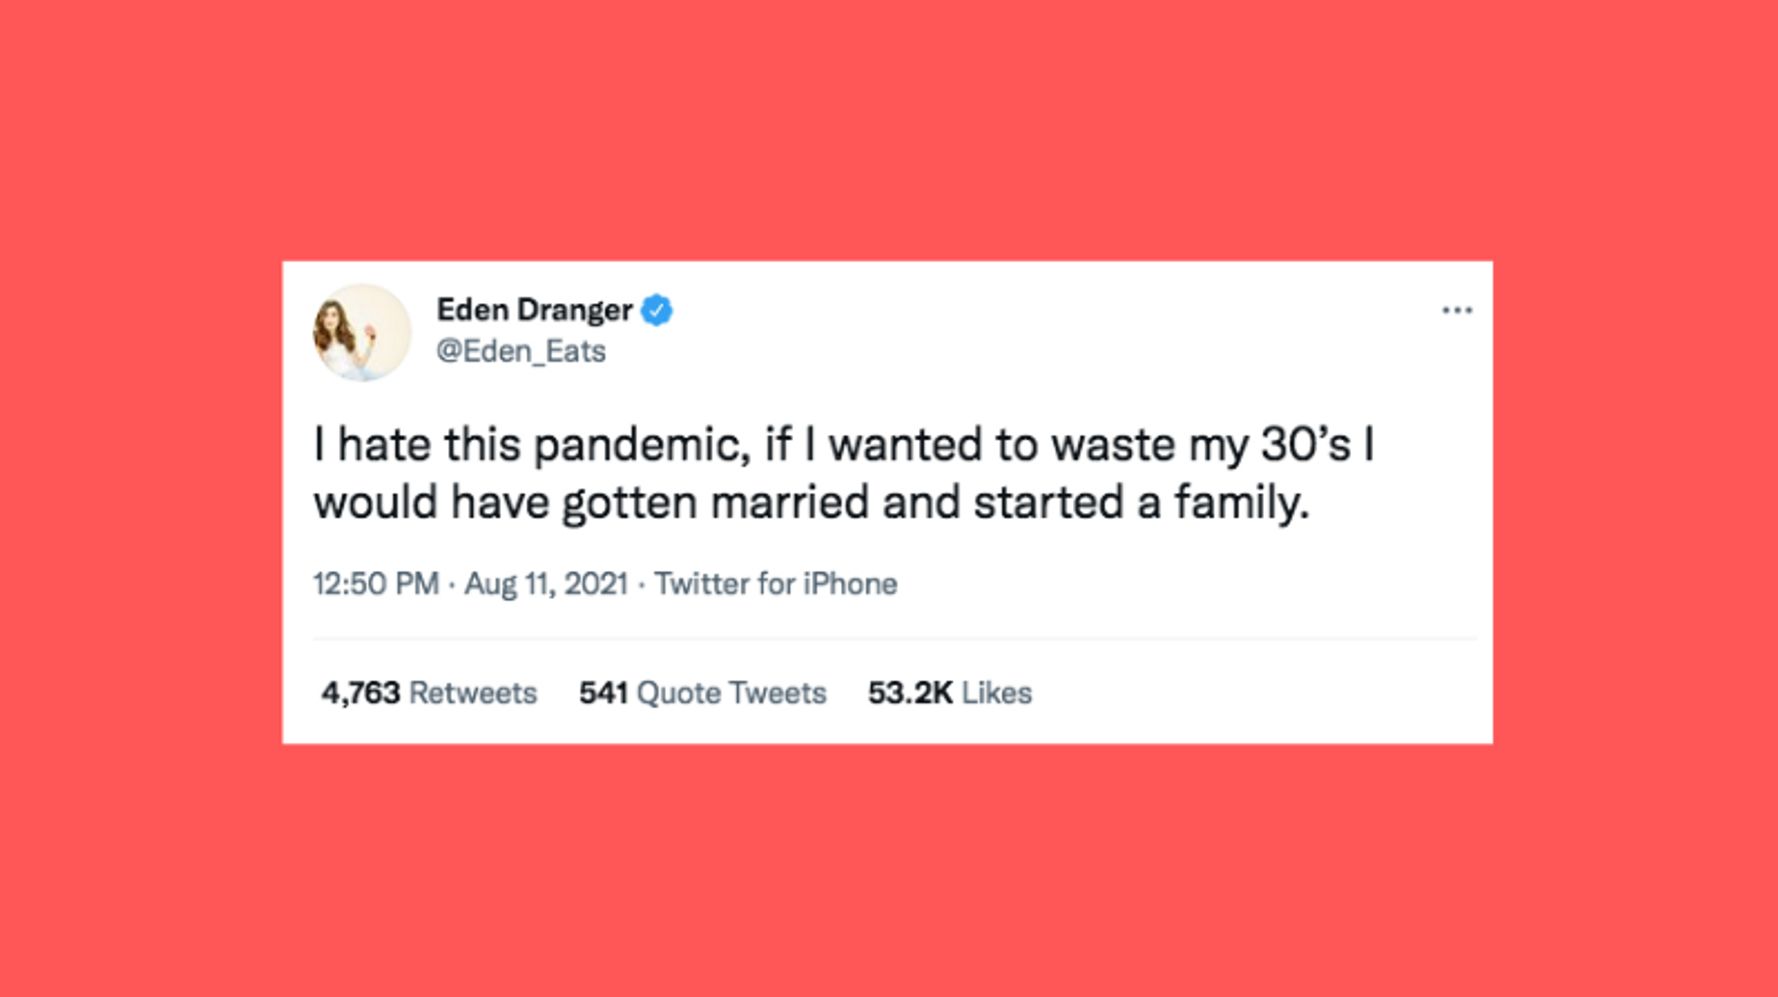The image size is (1778, 997).
Task: Click the 12:50 PM timestamp
Action: (376, 584)
